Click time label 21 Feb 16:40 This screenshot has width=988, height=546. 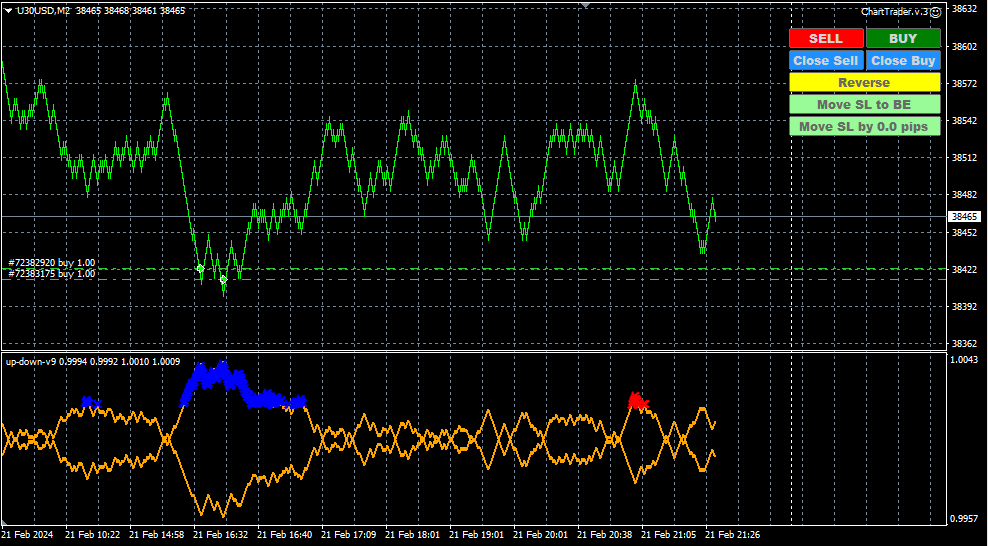click(284, 535)
